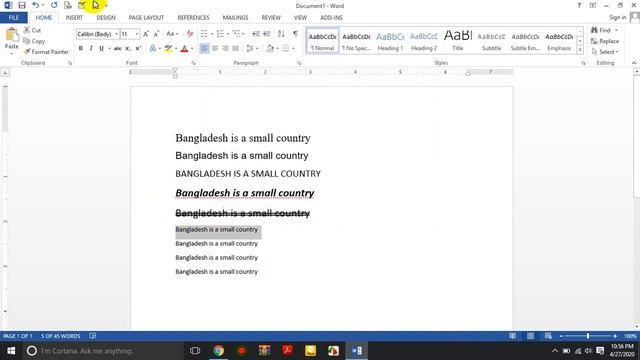Open line and paragraph spacing options
640x360 pixels.
point(252,49)
